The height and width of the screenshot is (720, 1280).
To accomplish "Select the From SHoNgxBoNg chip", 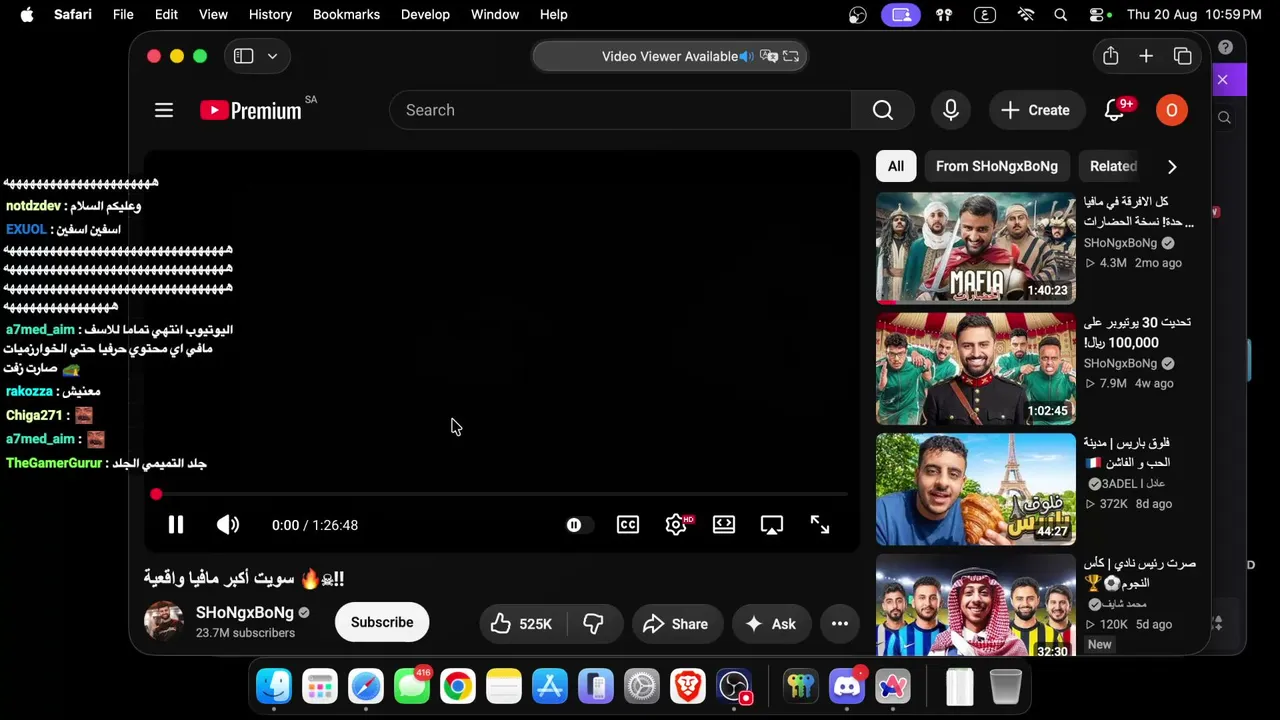I will point(997,166).
